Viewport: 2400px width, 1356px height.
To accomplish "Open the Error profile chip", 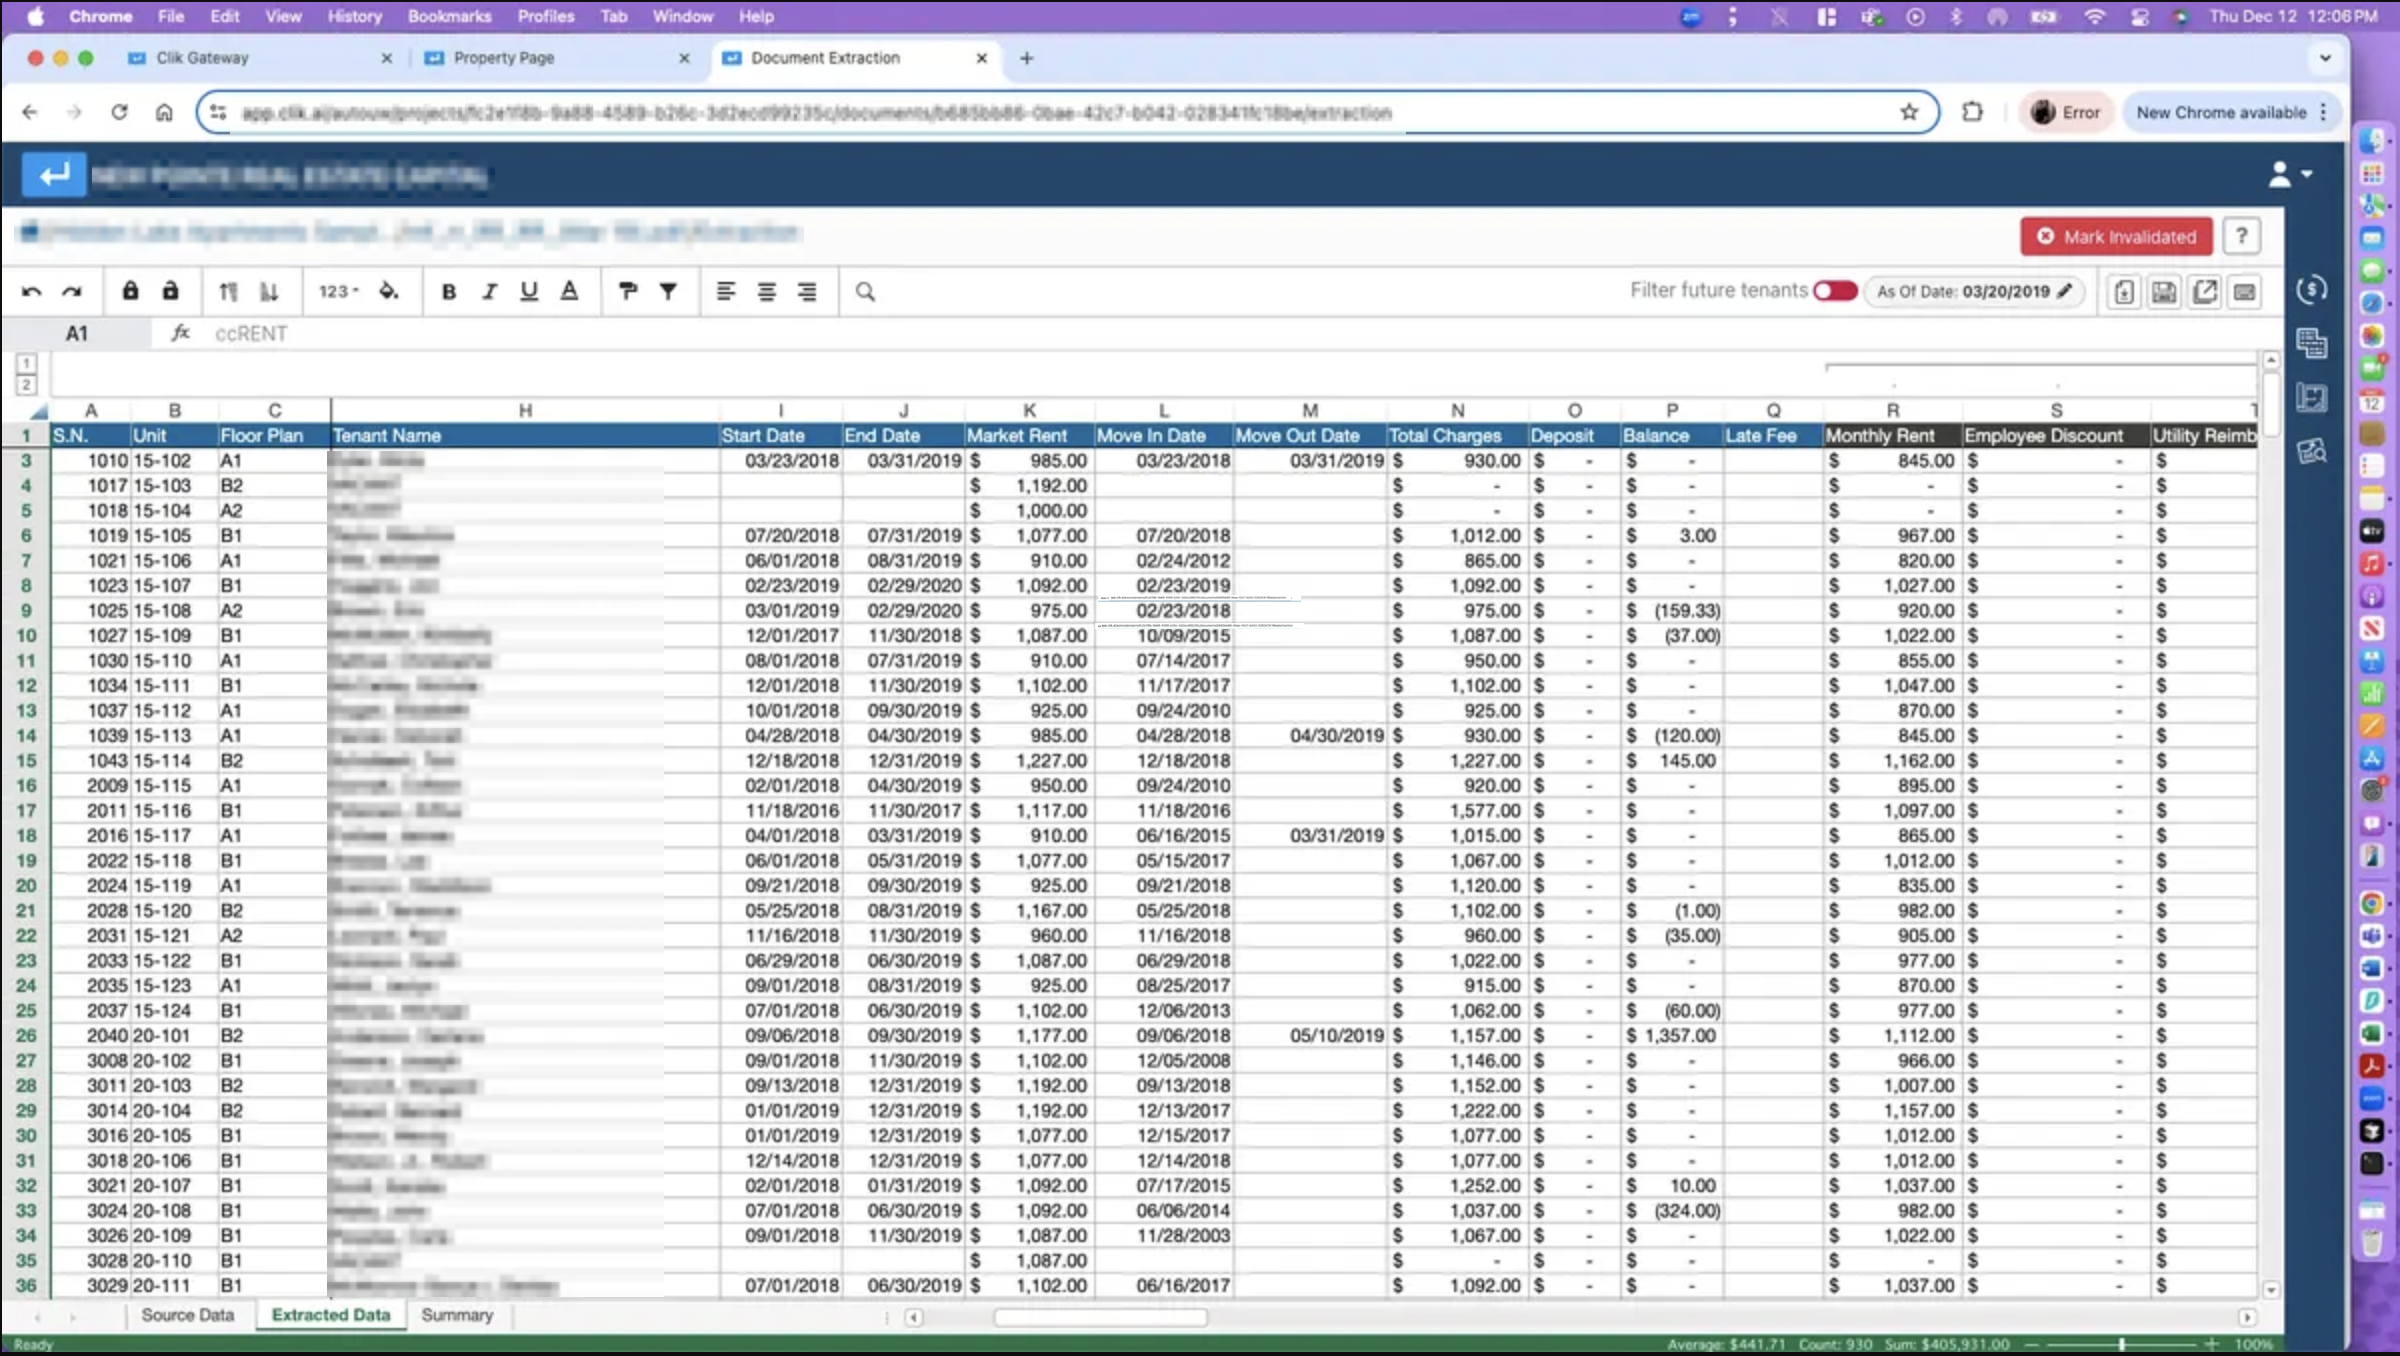I will (x=2065, y=112).
